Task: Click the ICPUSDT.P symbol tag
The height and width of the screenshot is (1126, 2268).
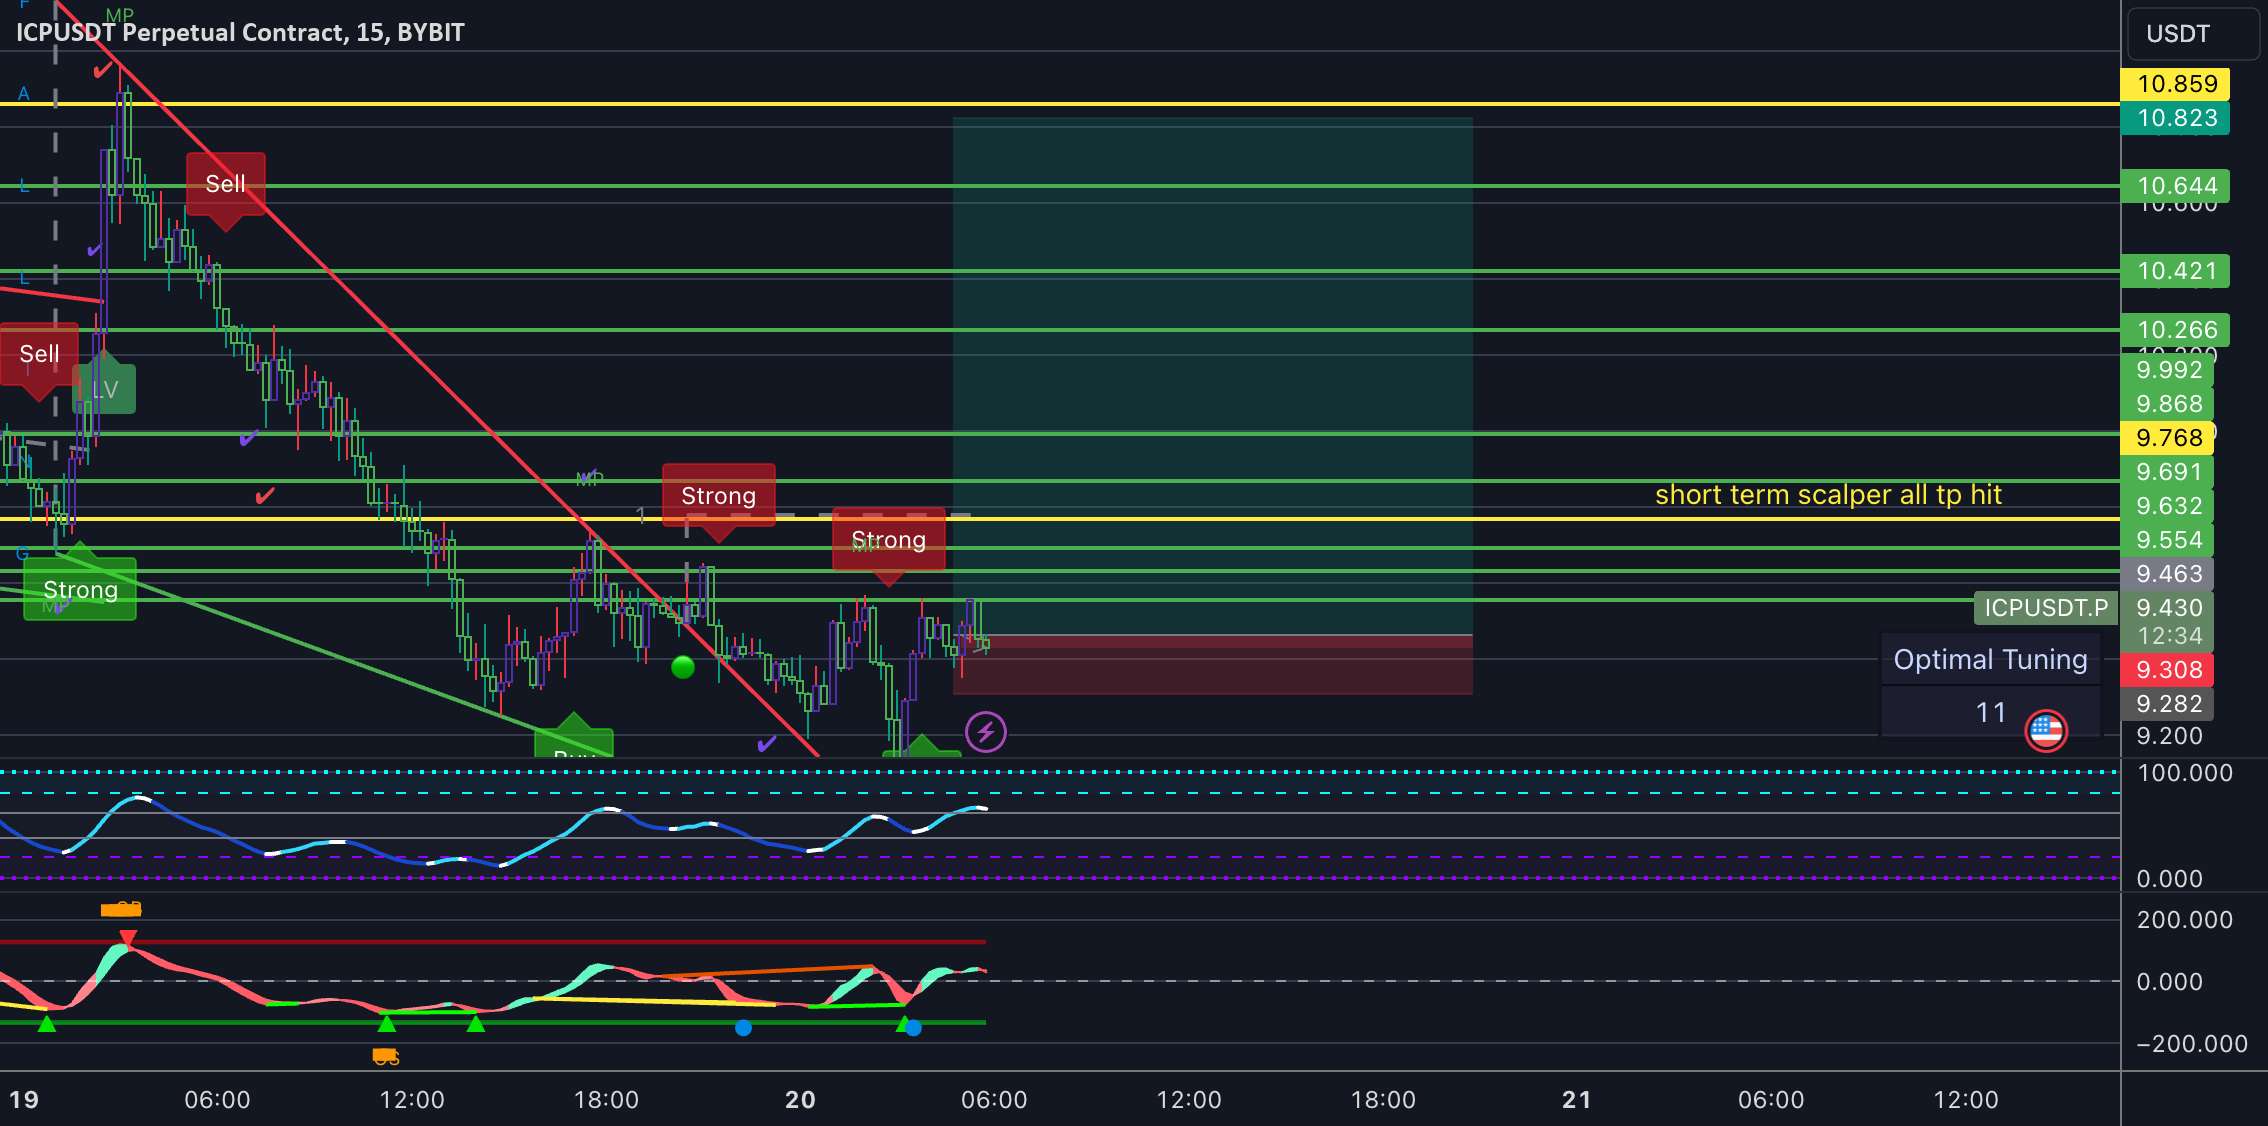Action: [2045, 608]
